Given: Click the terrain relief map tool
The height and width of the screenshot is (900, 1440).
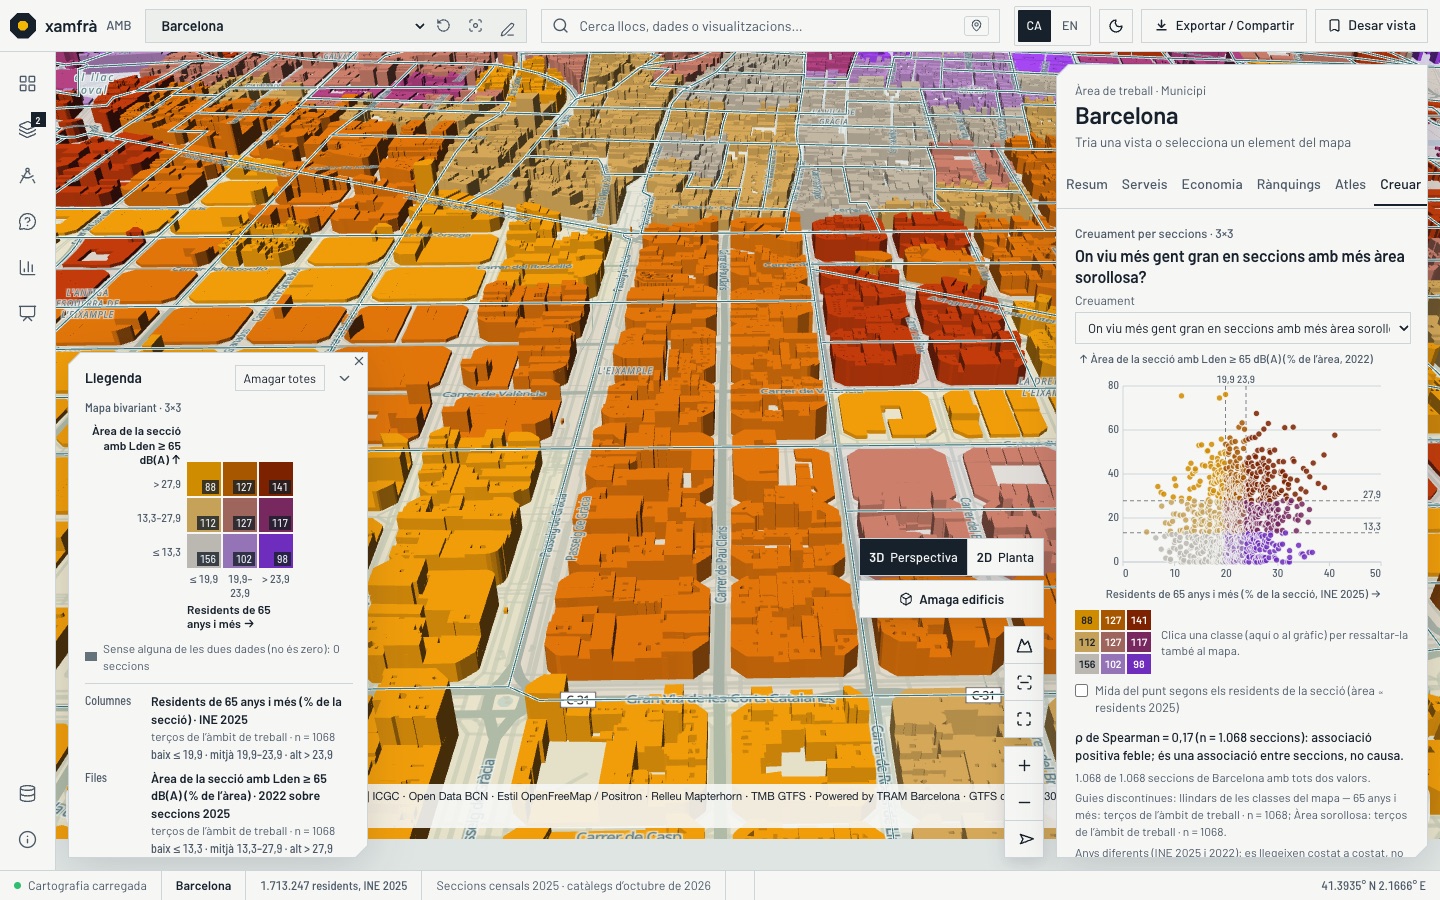Looking at the screenshot, I should click(1024, 646).
